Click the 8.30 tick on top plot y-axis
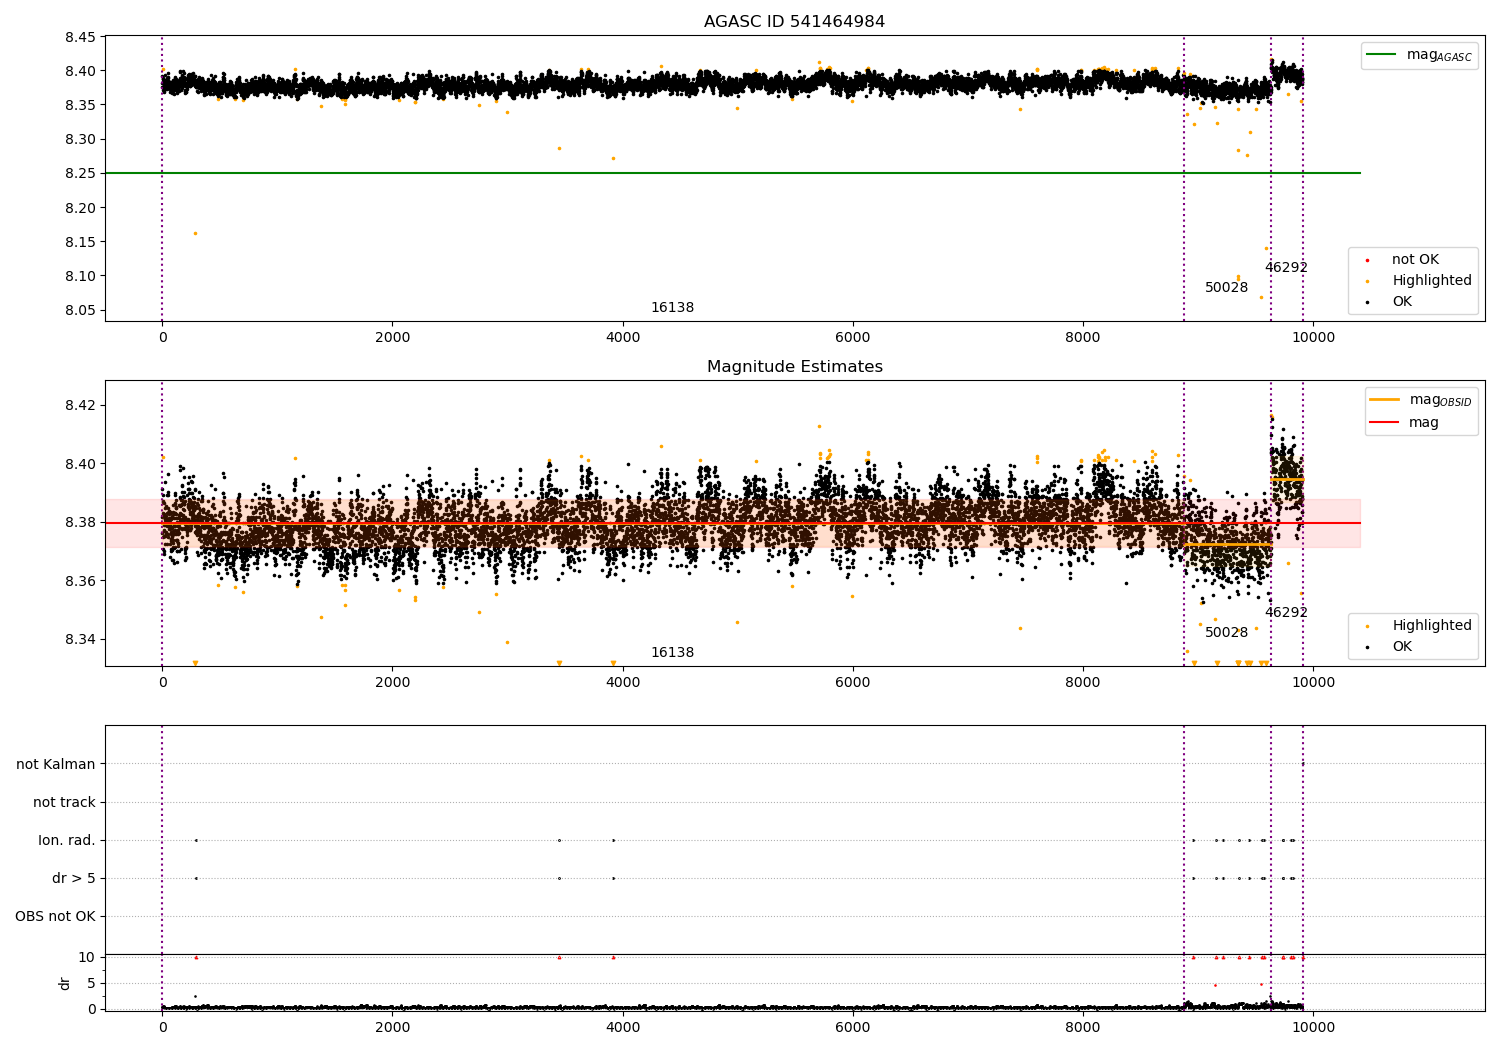This screenshot has height=1050, width=1500. point(79,140)
